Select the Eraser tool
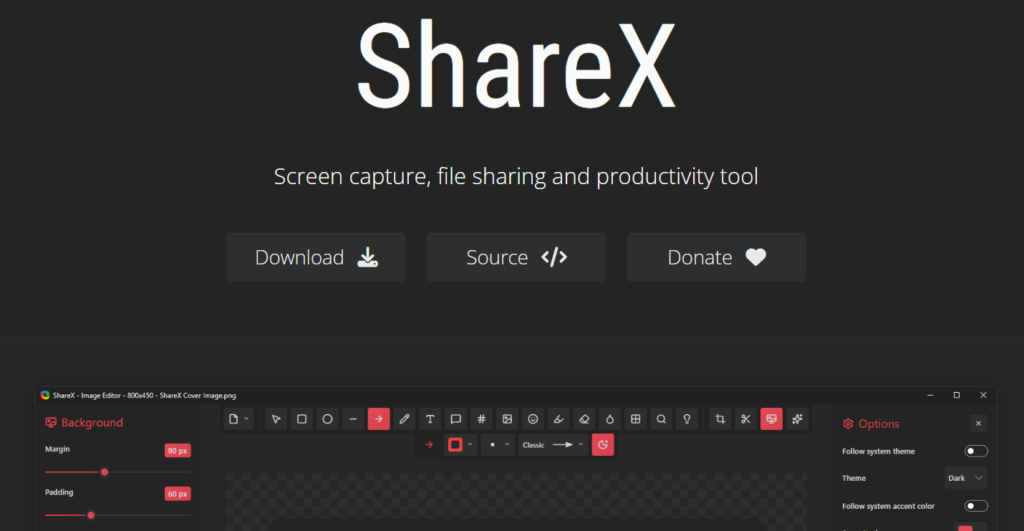1024x531 pixels. pos(584,419)
